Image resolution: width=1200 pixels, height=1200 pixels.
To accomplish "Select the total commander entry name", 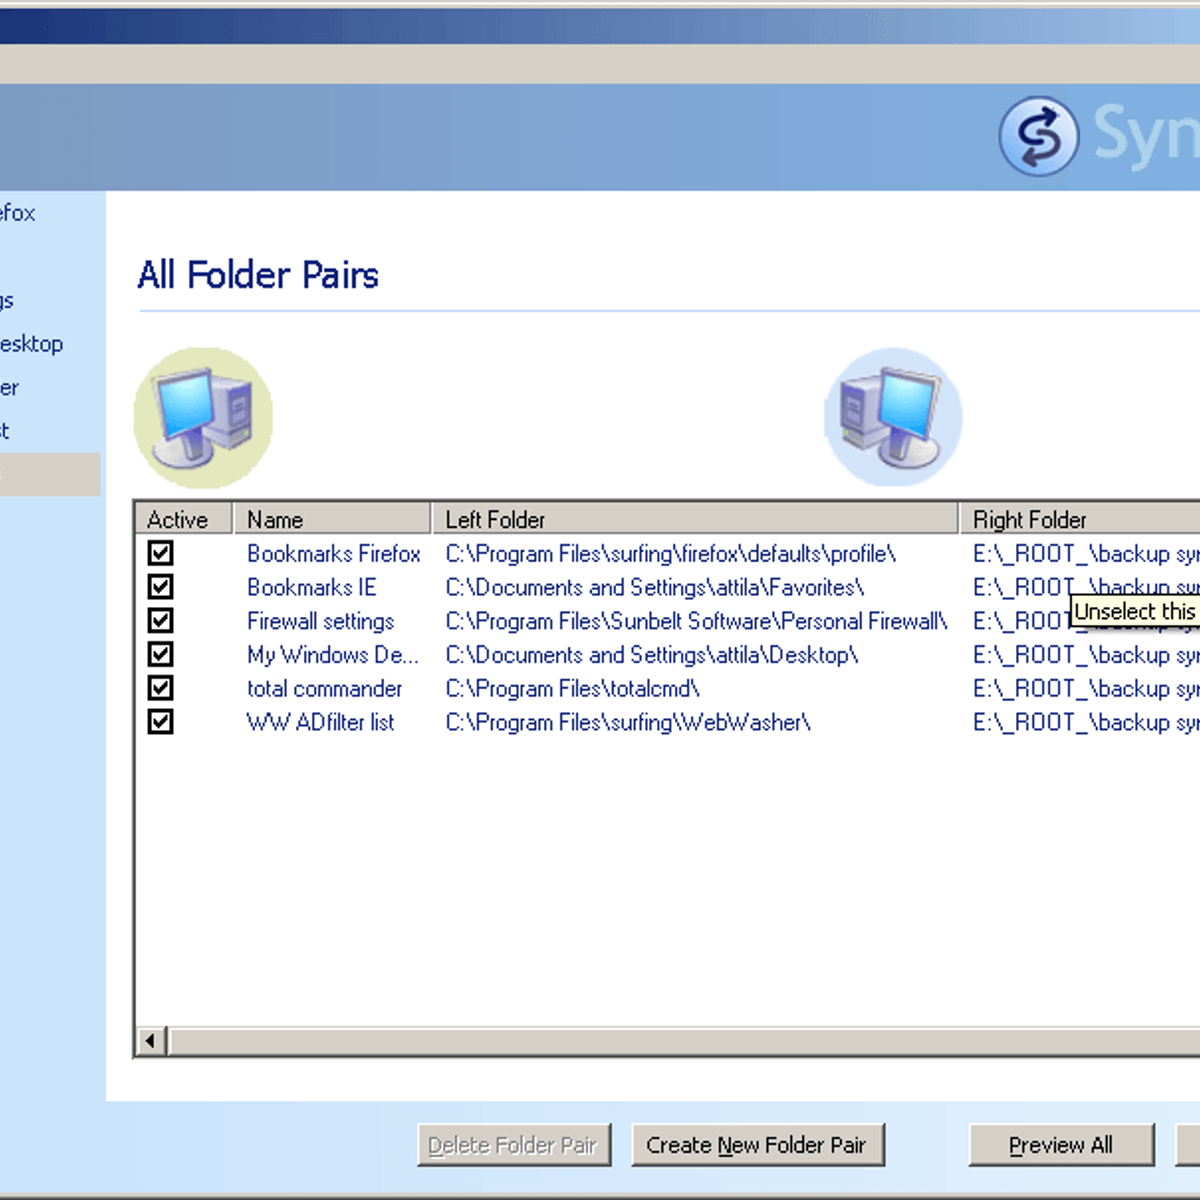I will click(x=324, y=689).
